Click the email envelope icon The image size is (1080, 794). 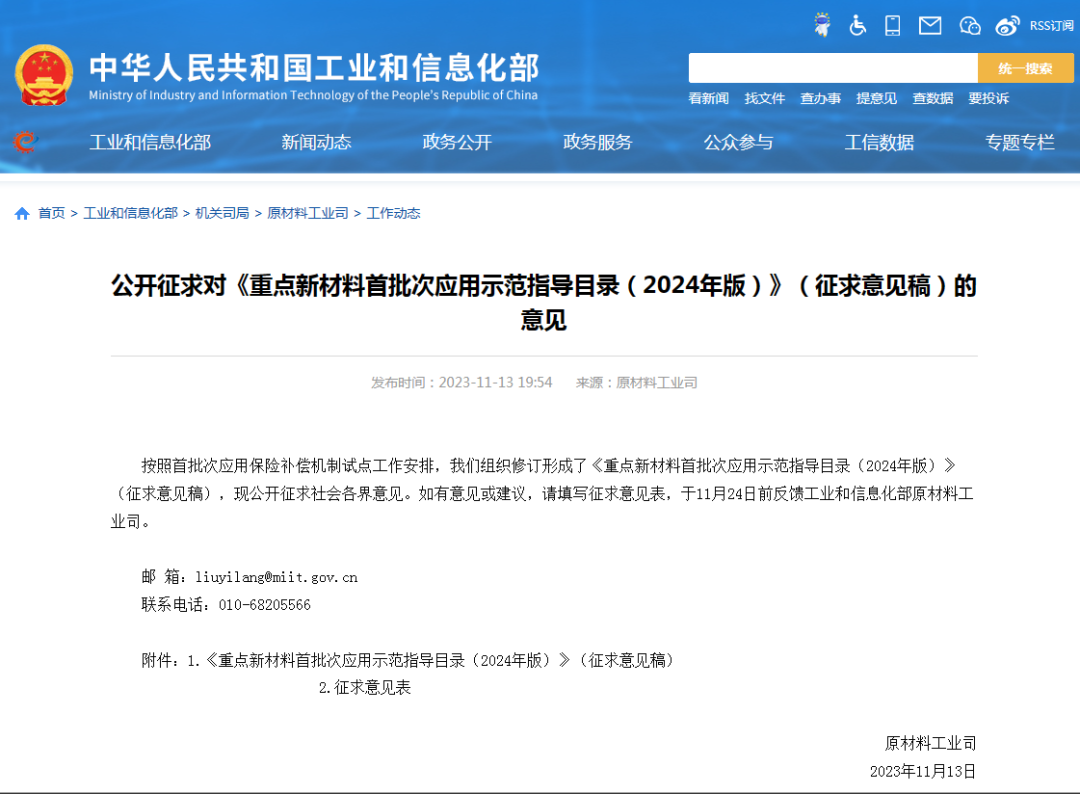929,25
